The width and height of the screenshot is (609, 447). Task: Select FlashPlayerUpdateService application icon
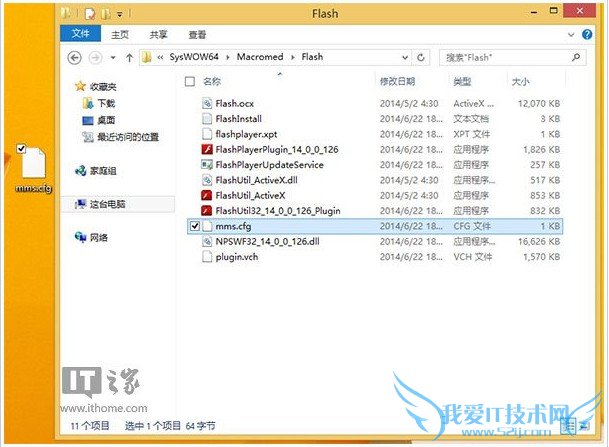[x=207, y=165]
